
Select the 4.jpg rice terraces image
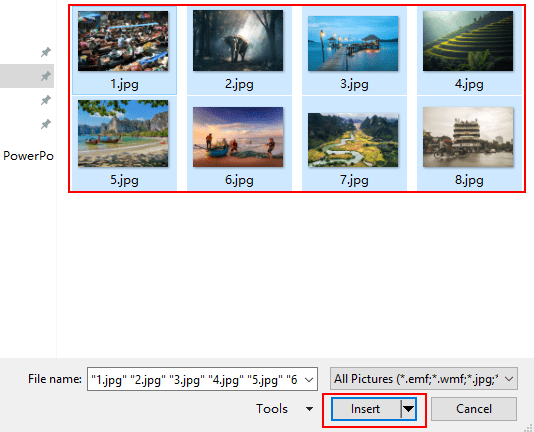[468, 41]
